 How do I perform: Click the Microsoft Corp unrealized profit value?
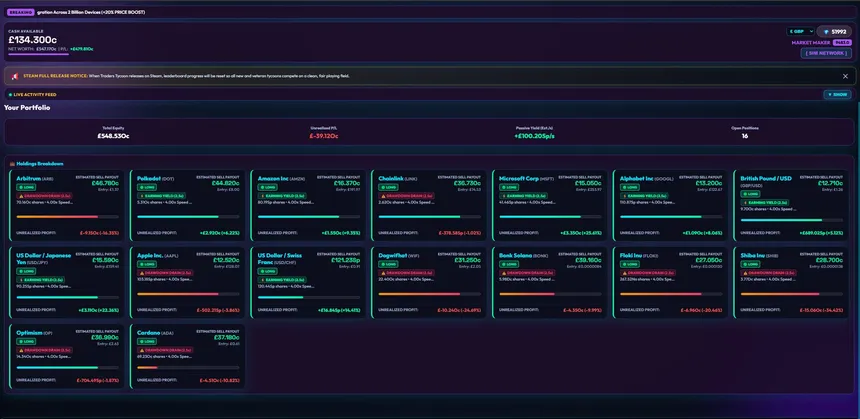(x=580, y=233)
